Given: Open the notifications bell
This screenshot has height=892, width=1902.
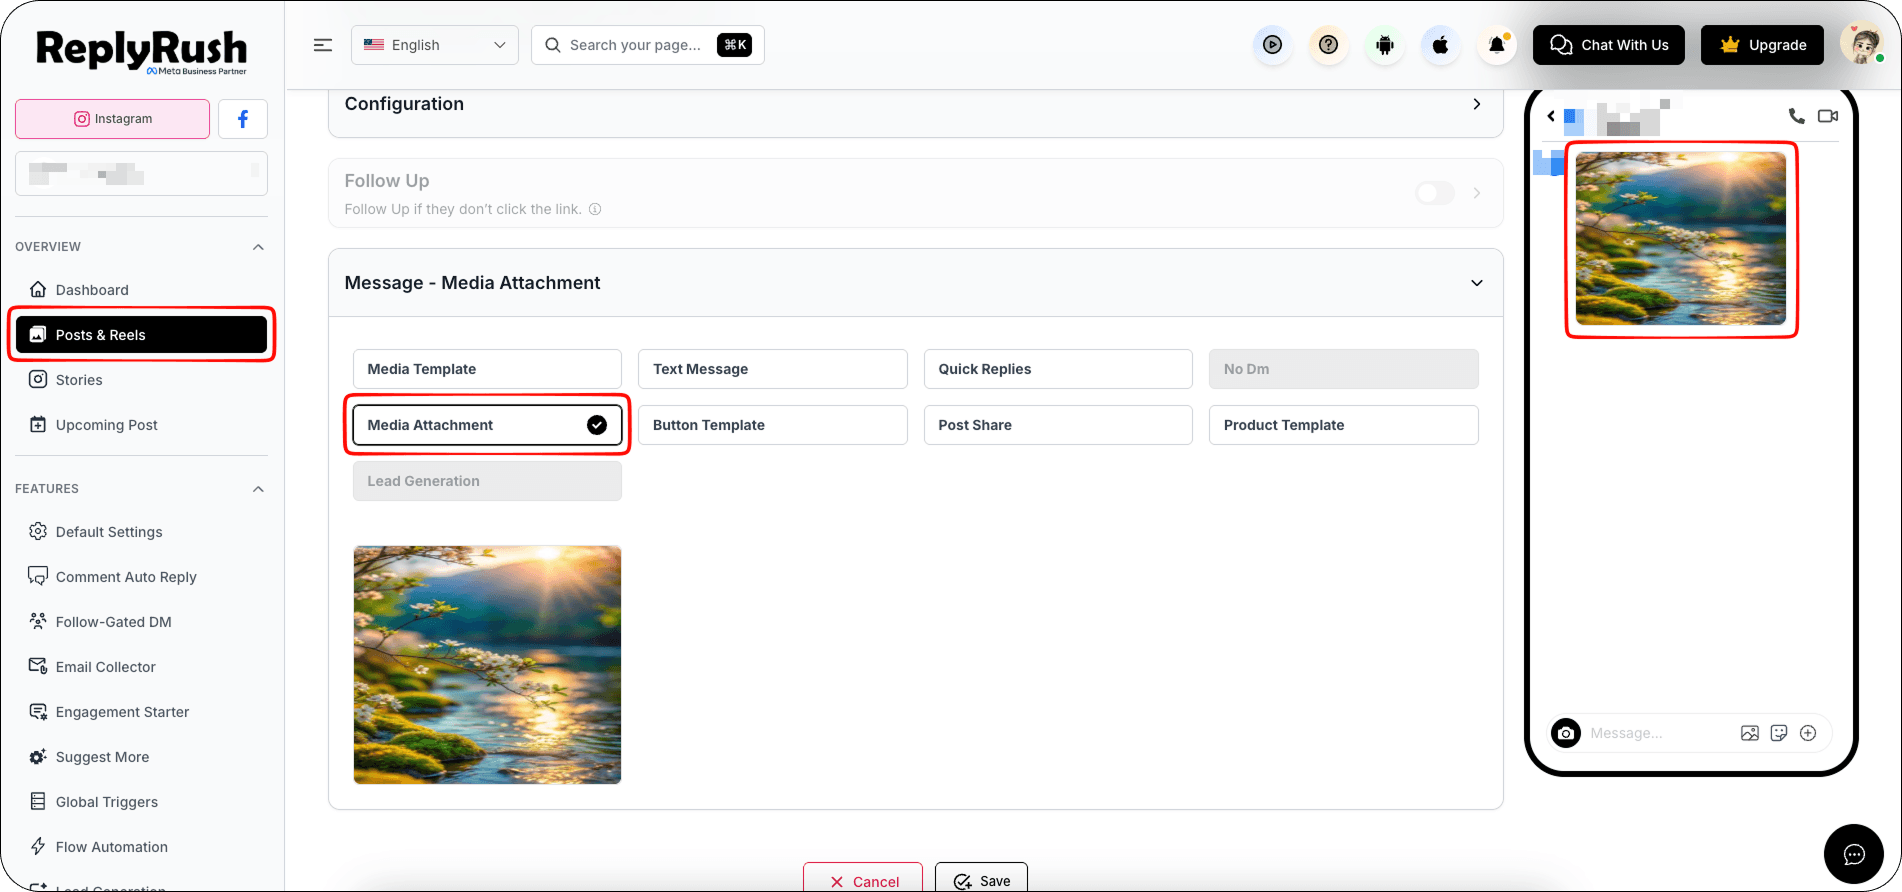Looking at the screenshot, I should [1497, 45].
